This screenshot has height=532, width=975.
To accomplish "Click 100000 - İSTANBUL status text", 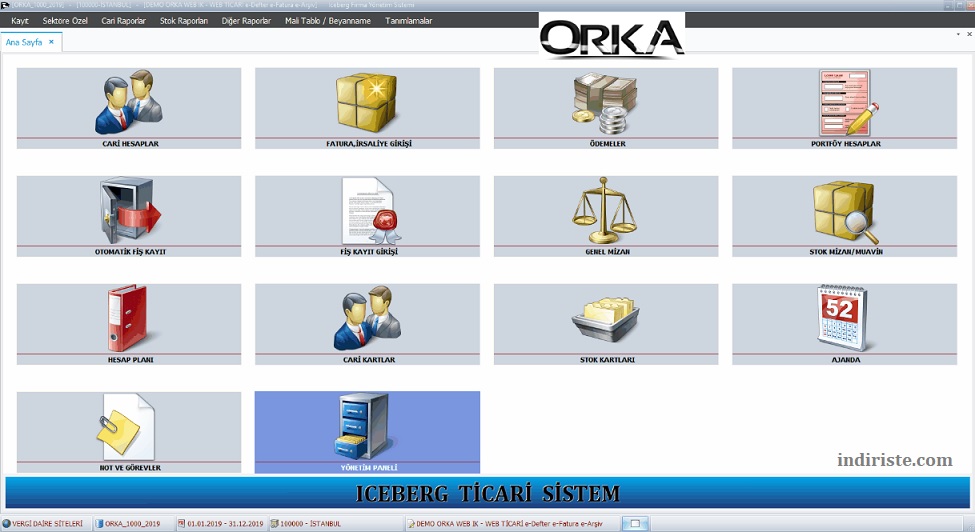I will [310, 524].
